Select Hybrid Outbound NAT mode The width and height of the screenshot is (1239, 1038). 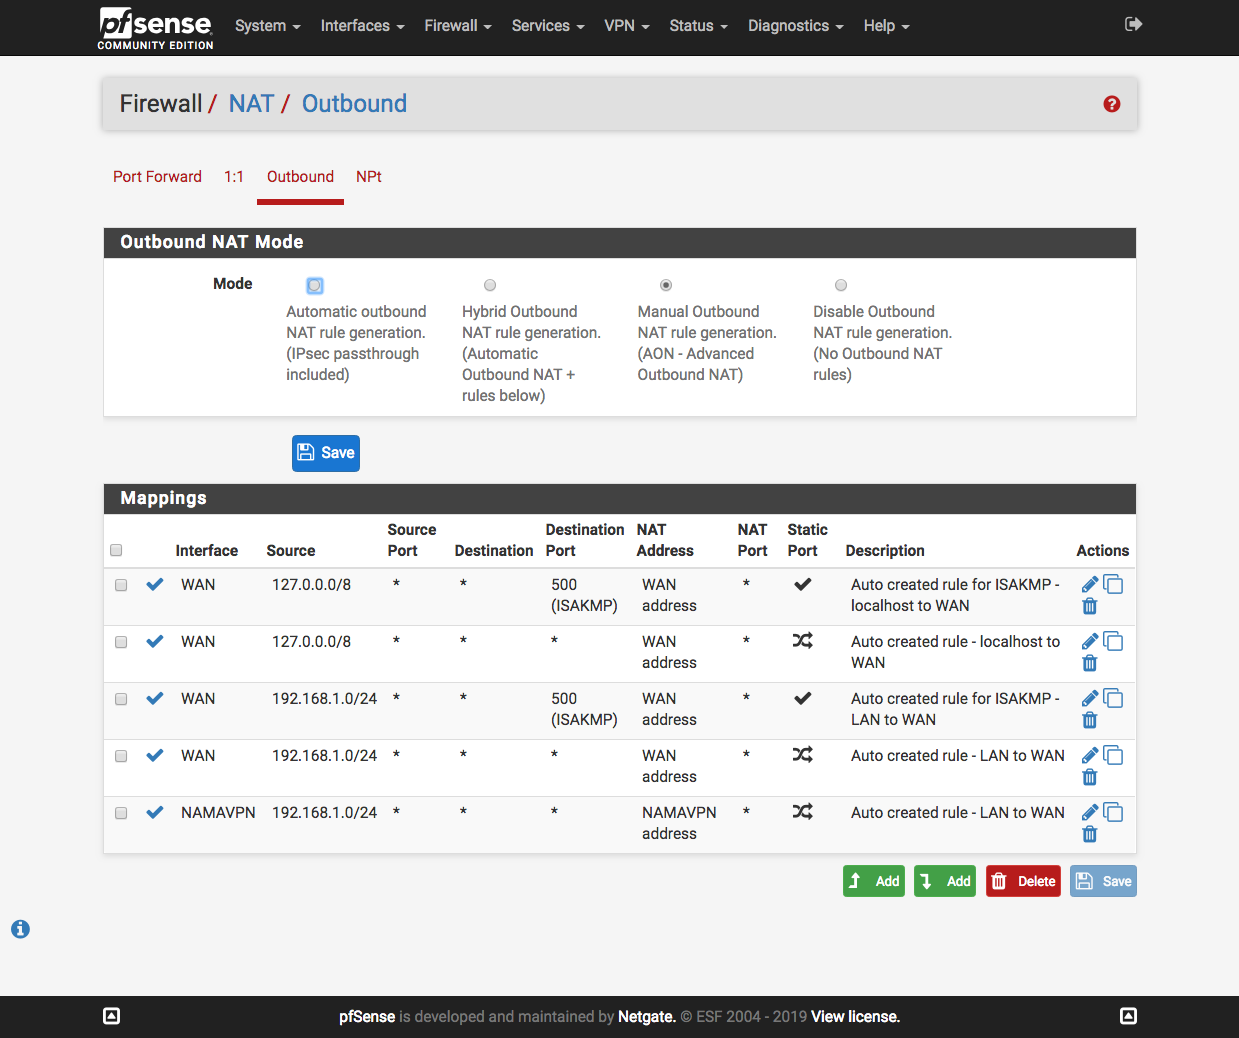pyautogui.click(x=490, y=285)
